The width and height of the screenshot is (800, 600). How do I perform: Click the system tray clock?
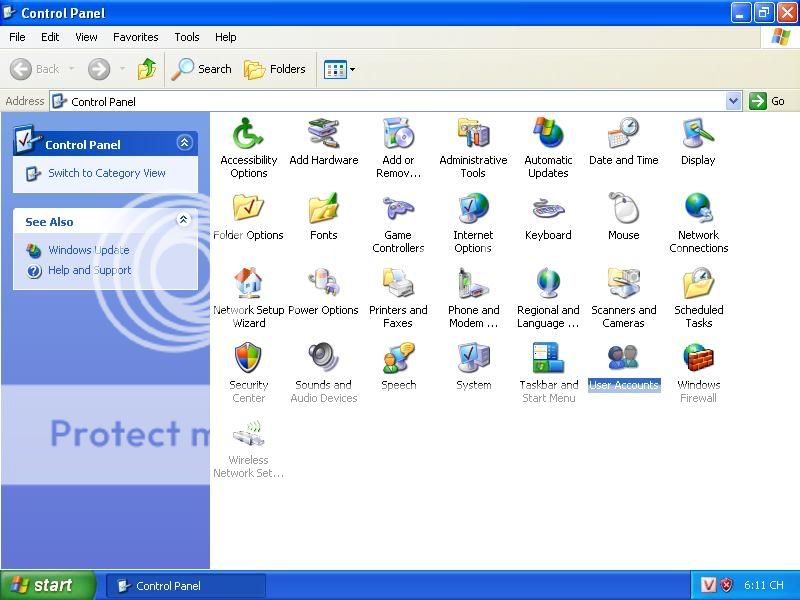click(764, 585)
